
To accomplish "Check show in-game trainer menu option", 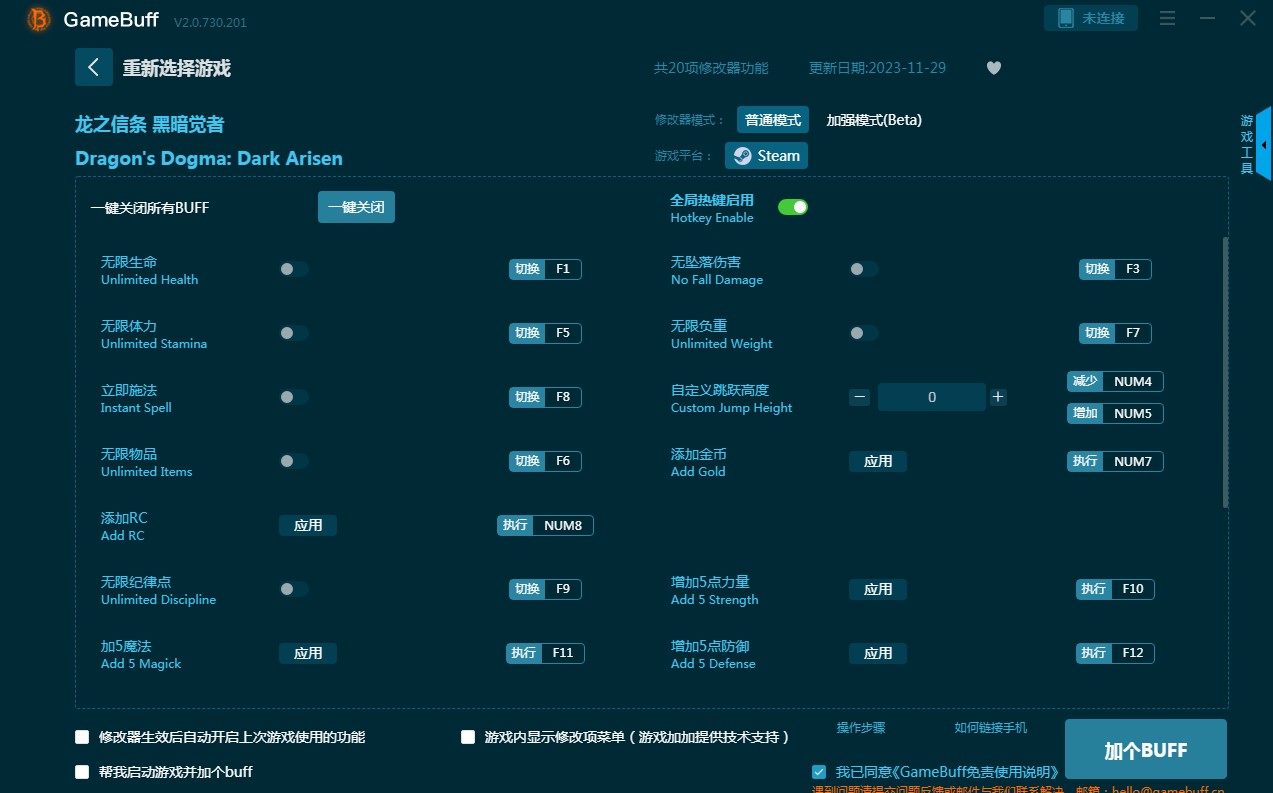I will point(468,737).
